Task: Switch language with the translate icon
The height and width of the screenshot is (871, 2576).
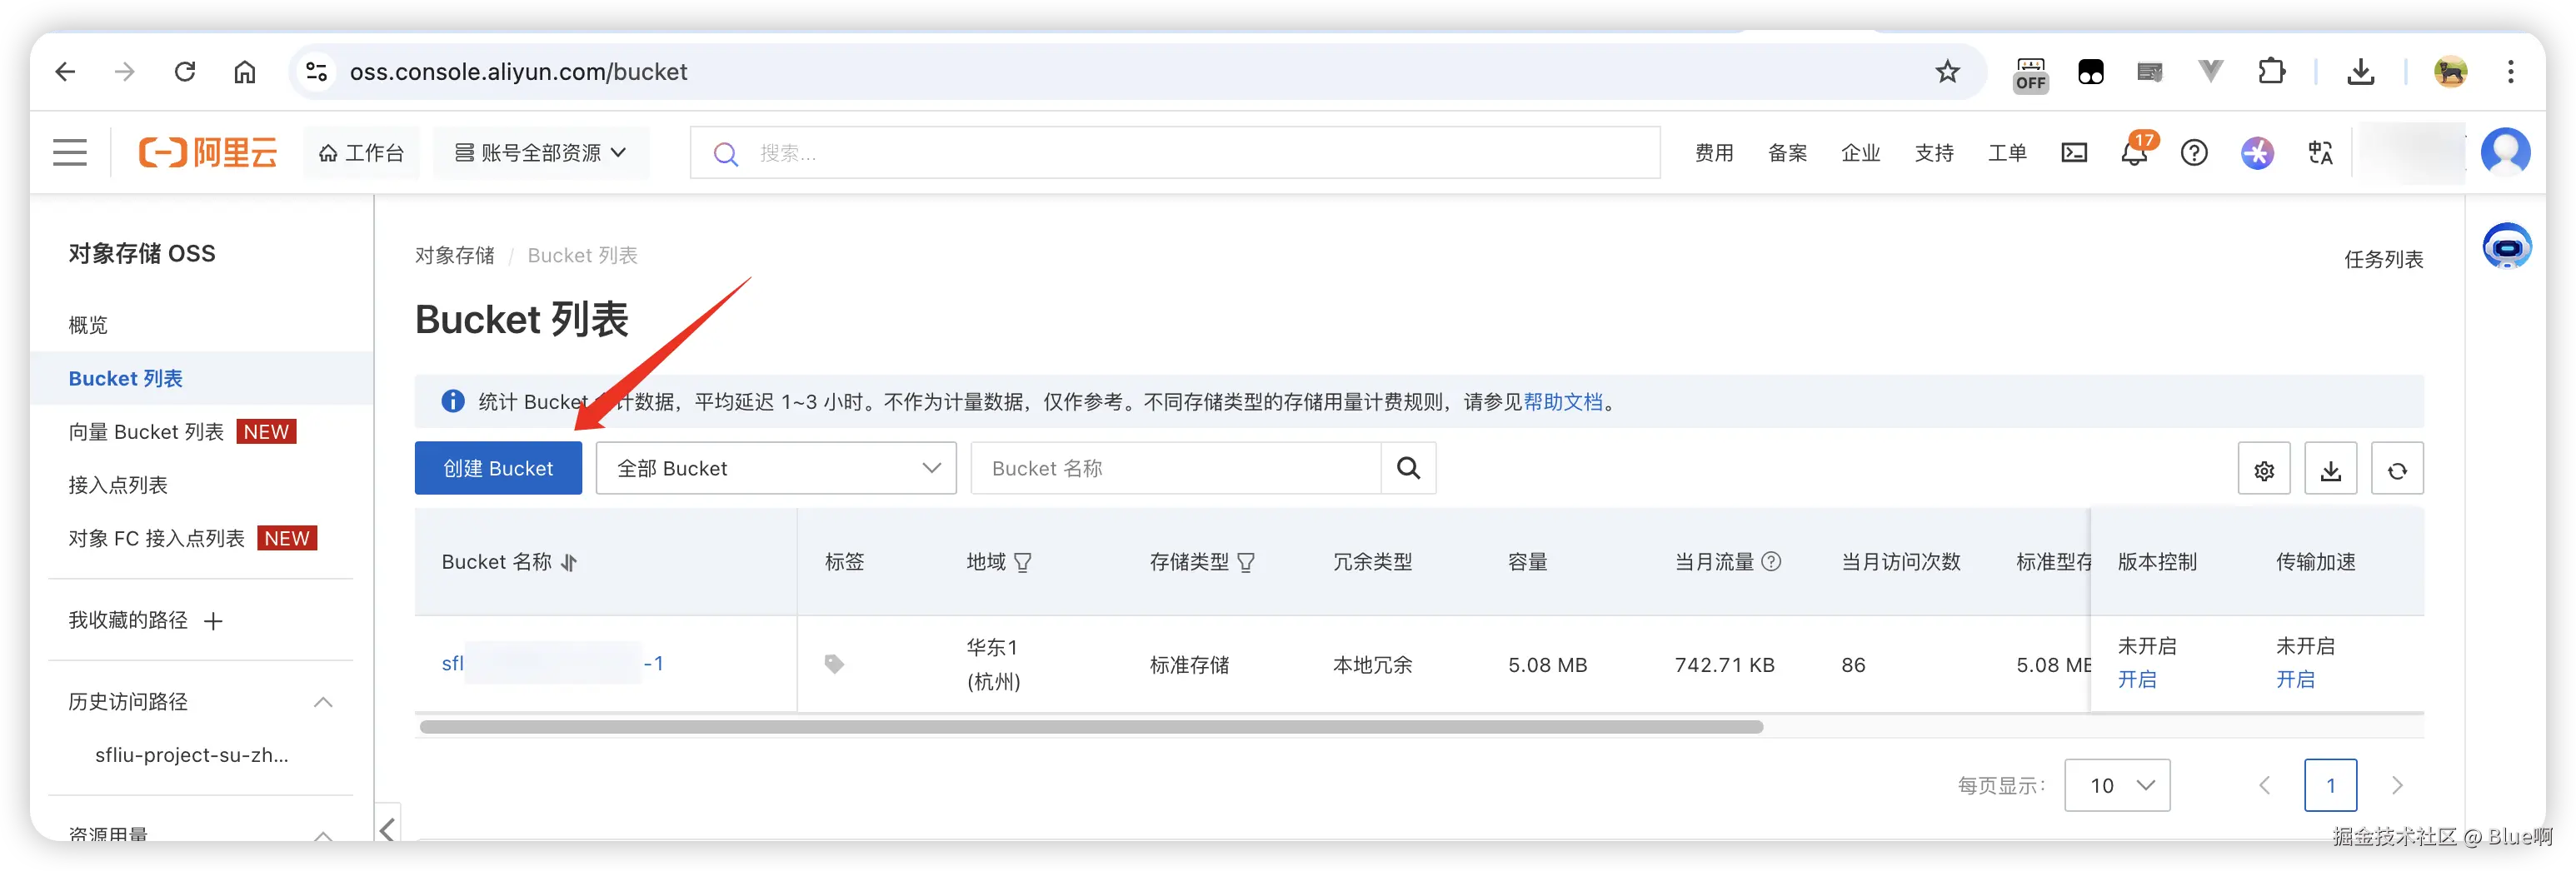Action: (x=2320, y=153)
